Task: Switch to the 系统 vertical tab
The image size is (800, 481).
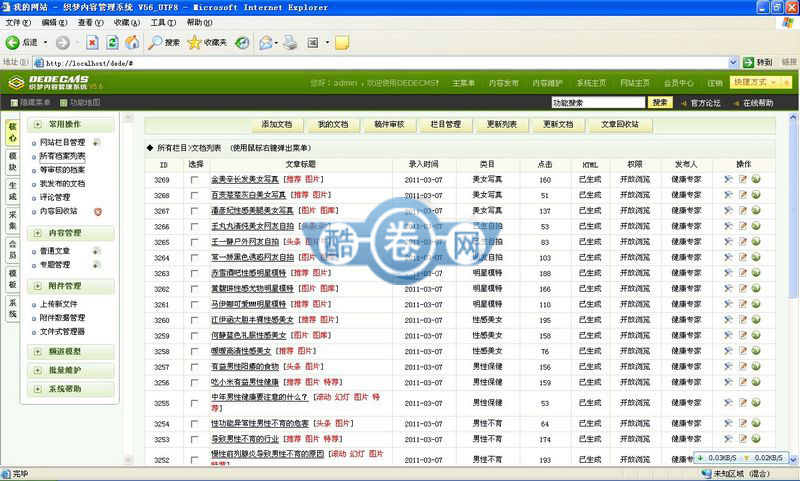Action: 12,308
